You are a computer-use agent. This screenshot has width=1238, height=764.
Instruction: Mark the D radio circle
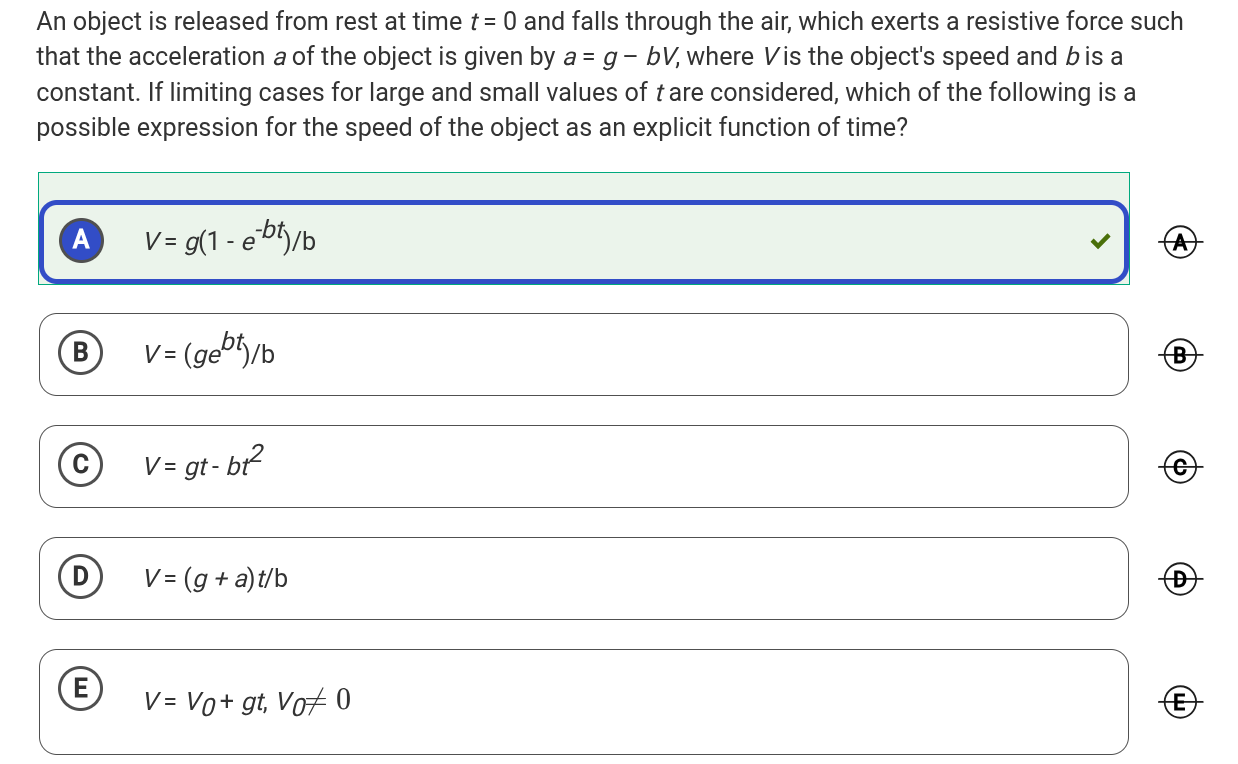pyautogui.click(x=81, y=576)
